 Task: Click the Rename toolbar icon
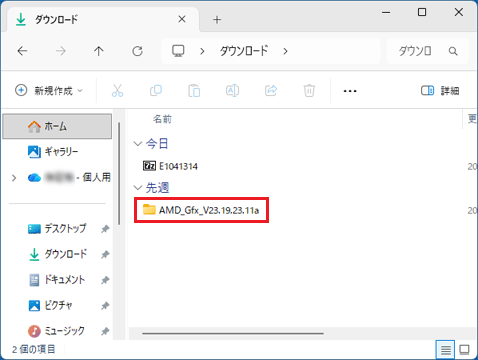[x=232, y=90]
